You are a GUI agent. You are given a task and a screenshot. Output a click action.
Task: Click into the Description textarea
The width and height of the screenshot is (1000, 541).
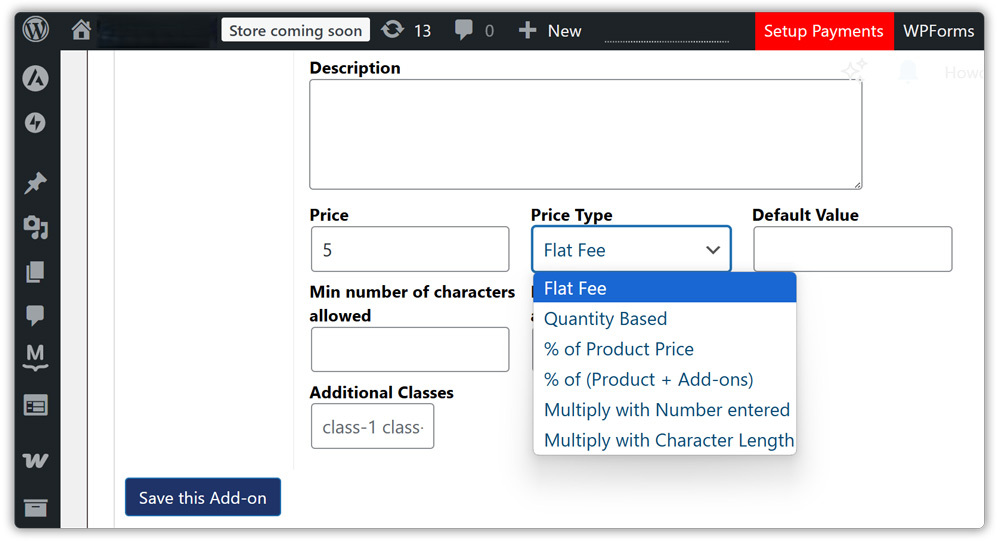(x=585, y=135)
